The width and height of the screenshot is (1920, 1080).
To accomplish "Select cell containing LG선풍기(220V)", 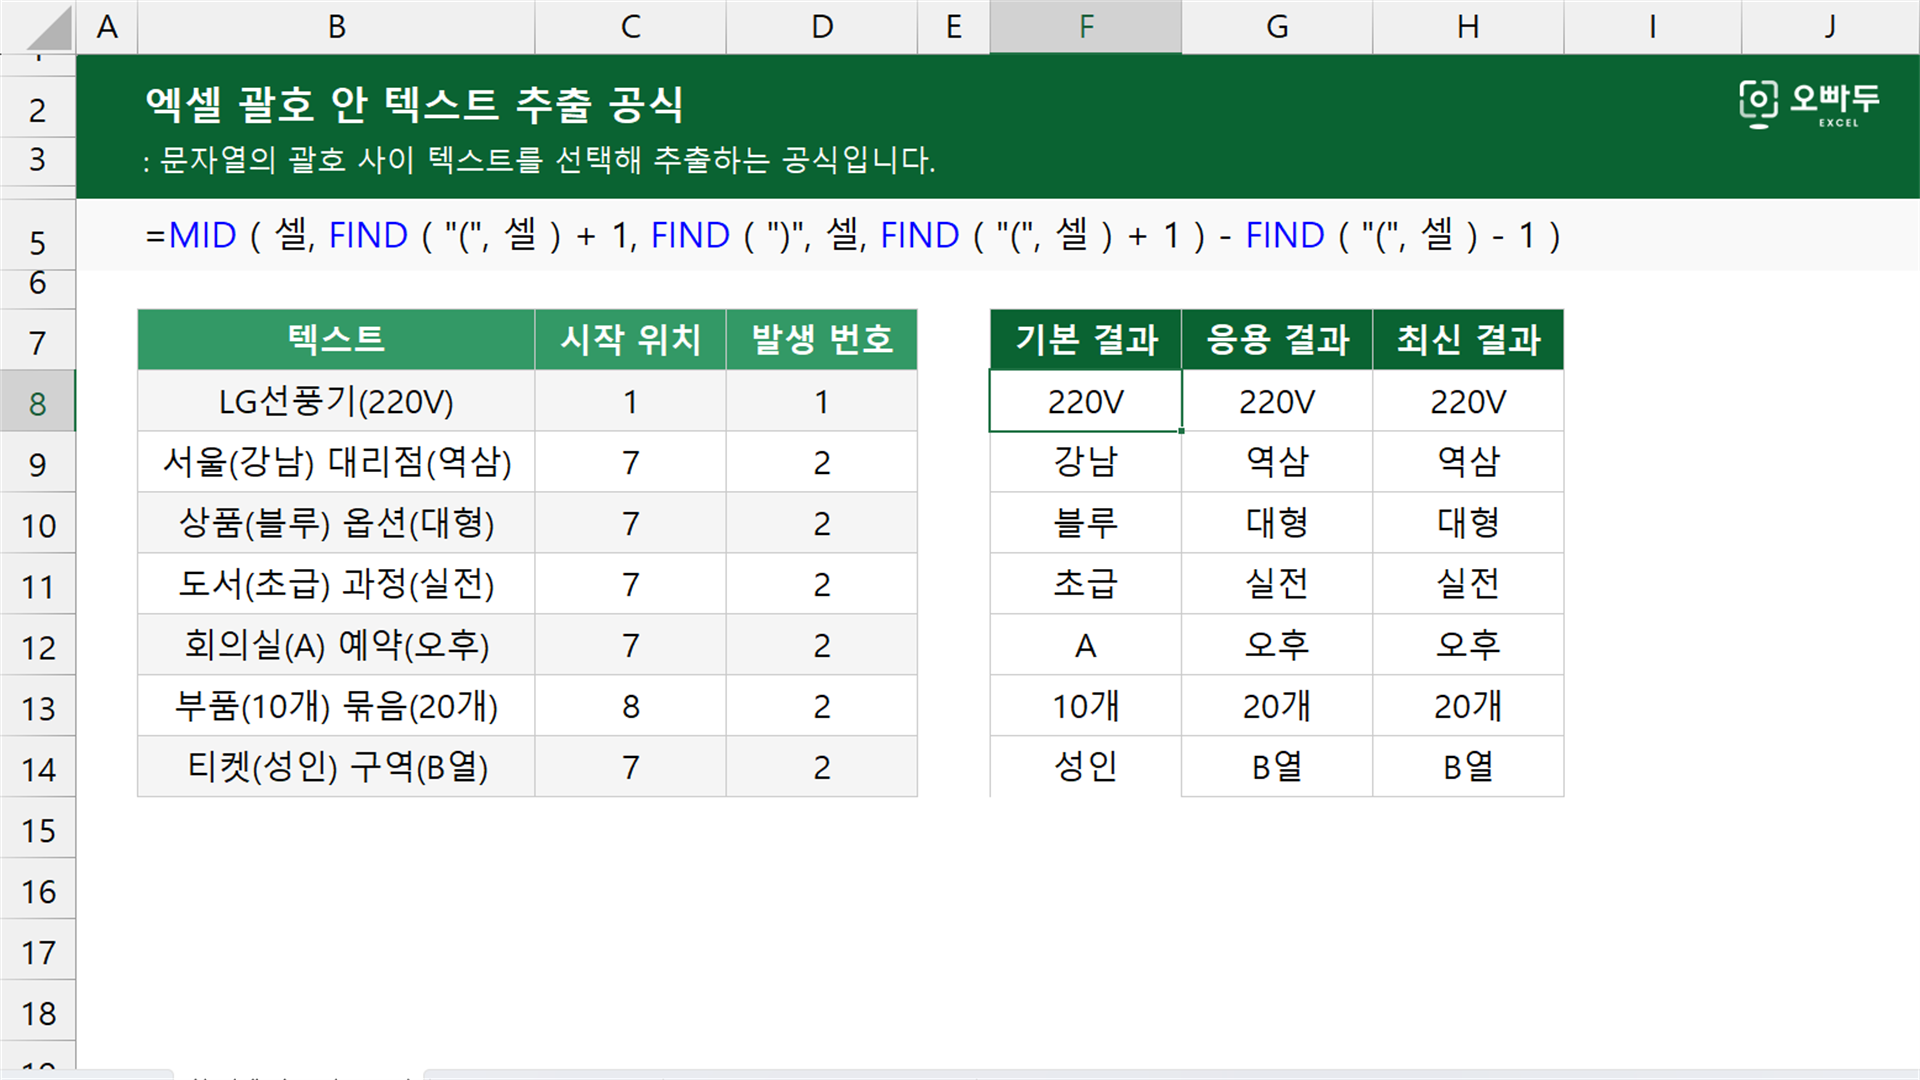I will tap(336, 402).
